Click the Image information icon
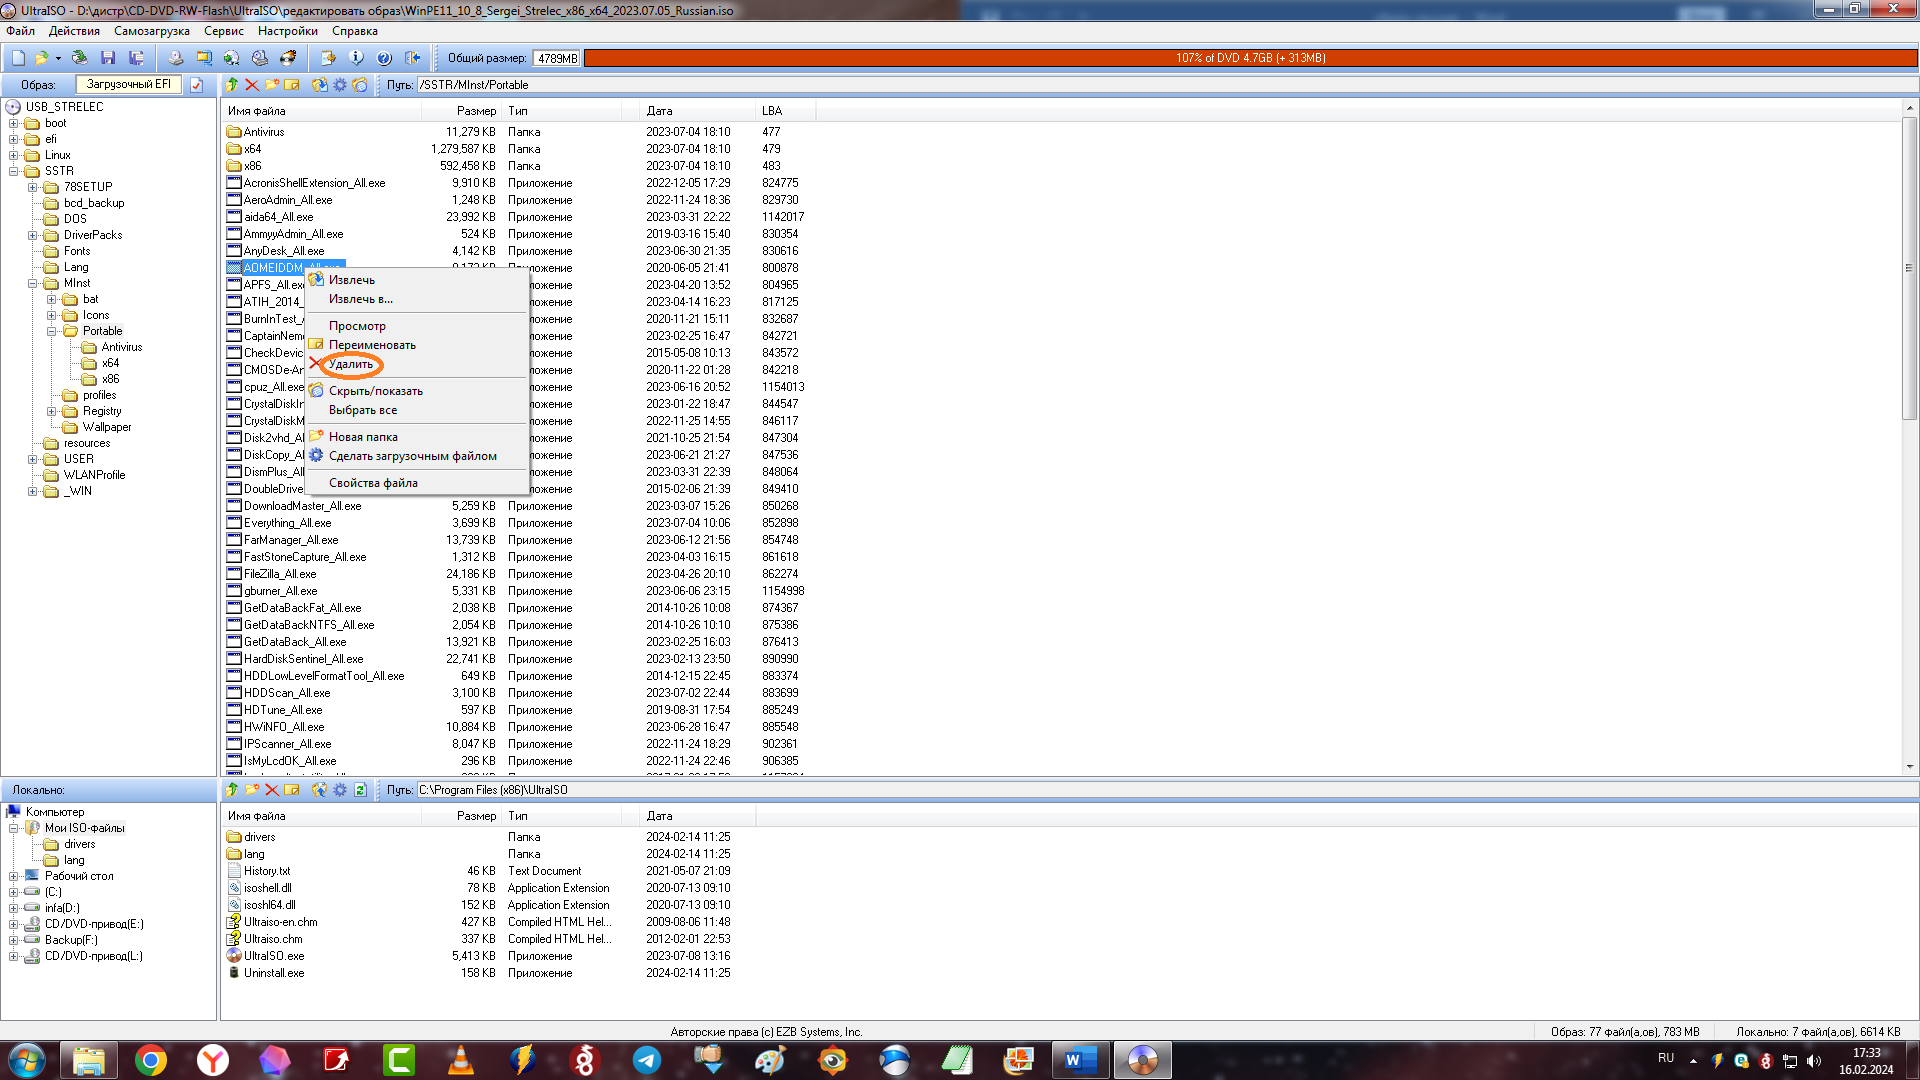 [x=355, y=58]
